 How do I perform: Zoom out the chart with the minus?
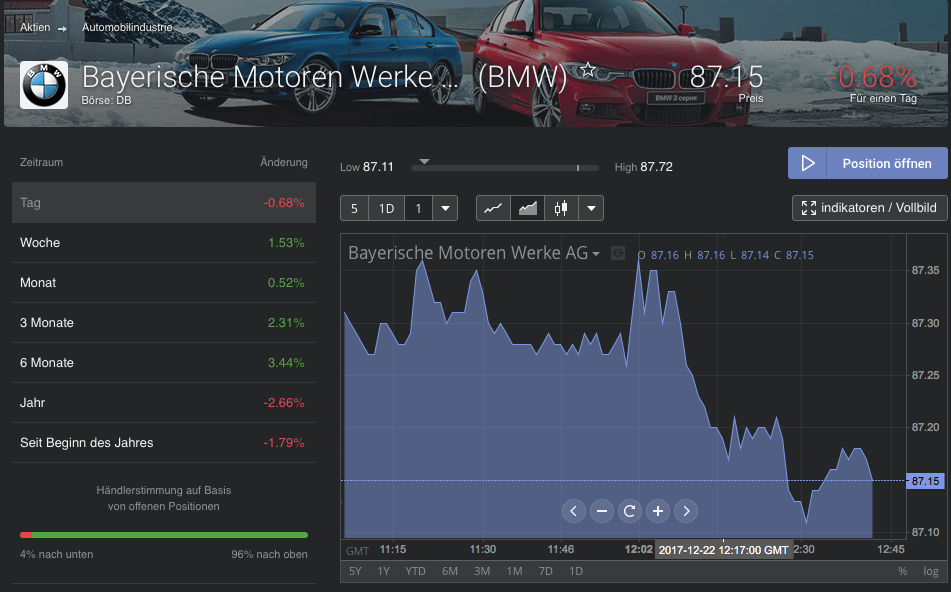tap(602, 511)
